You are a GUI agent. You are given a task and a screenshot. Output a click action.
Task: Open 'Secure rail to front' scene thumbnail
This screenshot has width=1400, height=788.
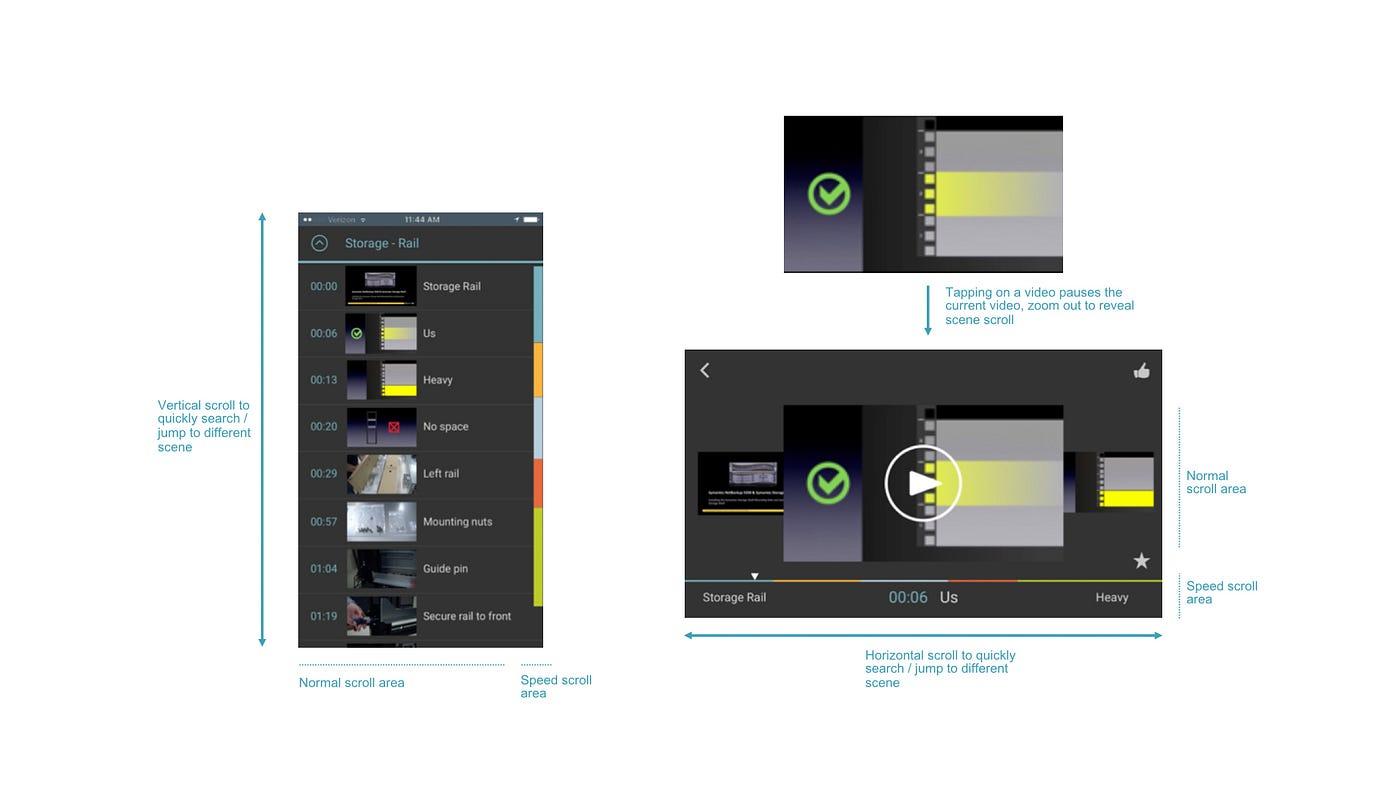381,616
